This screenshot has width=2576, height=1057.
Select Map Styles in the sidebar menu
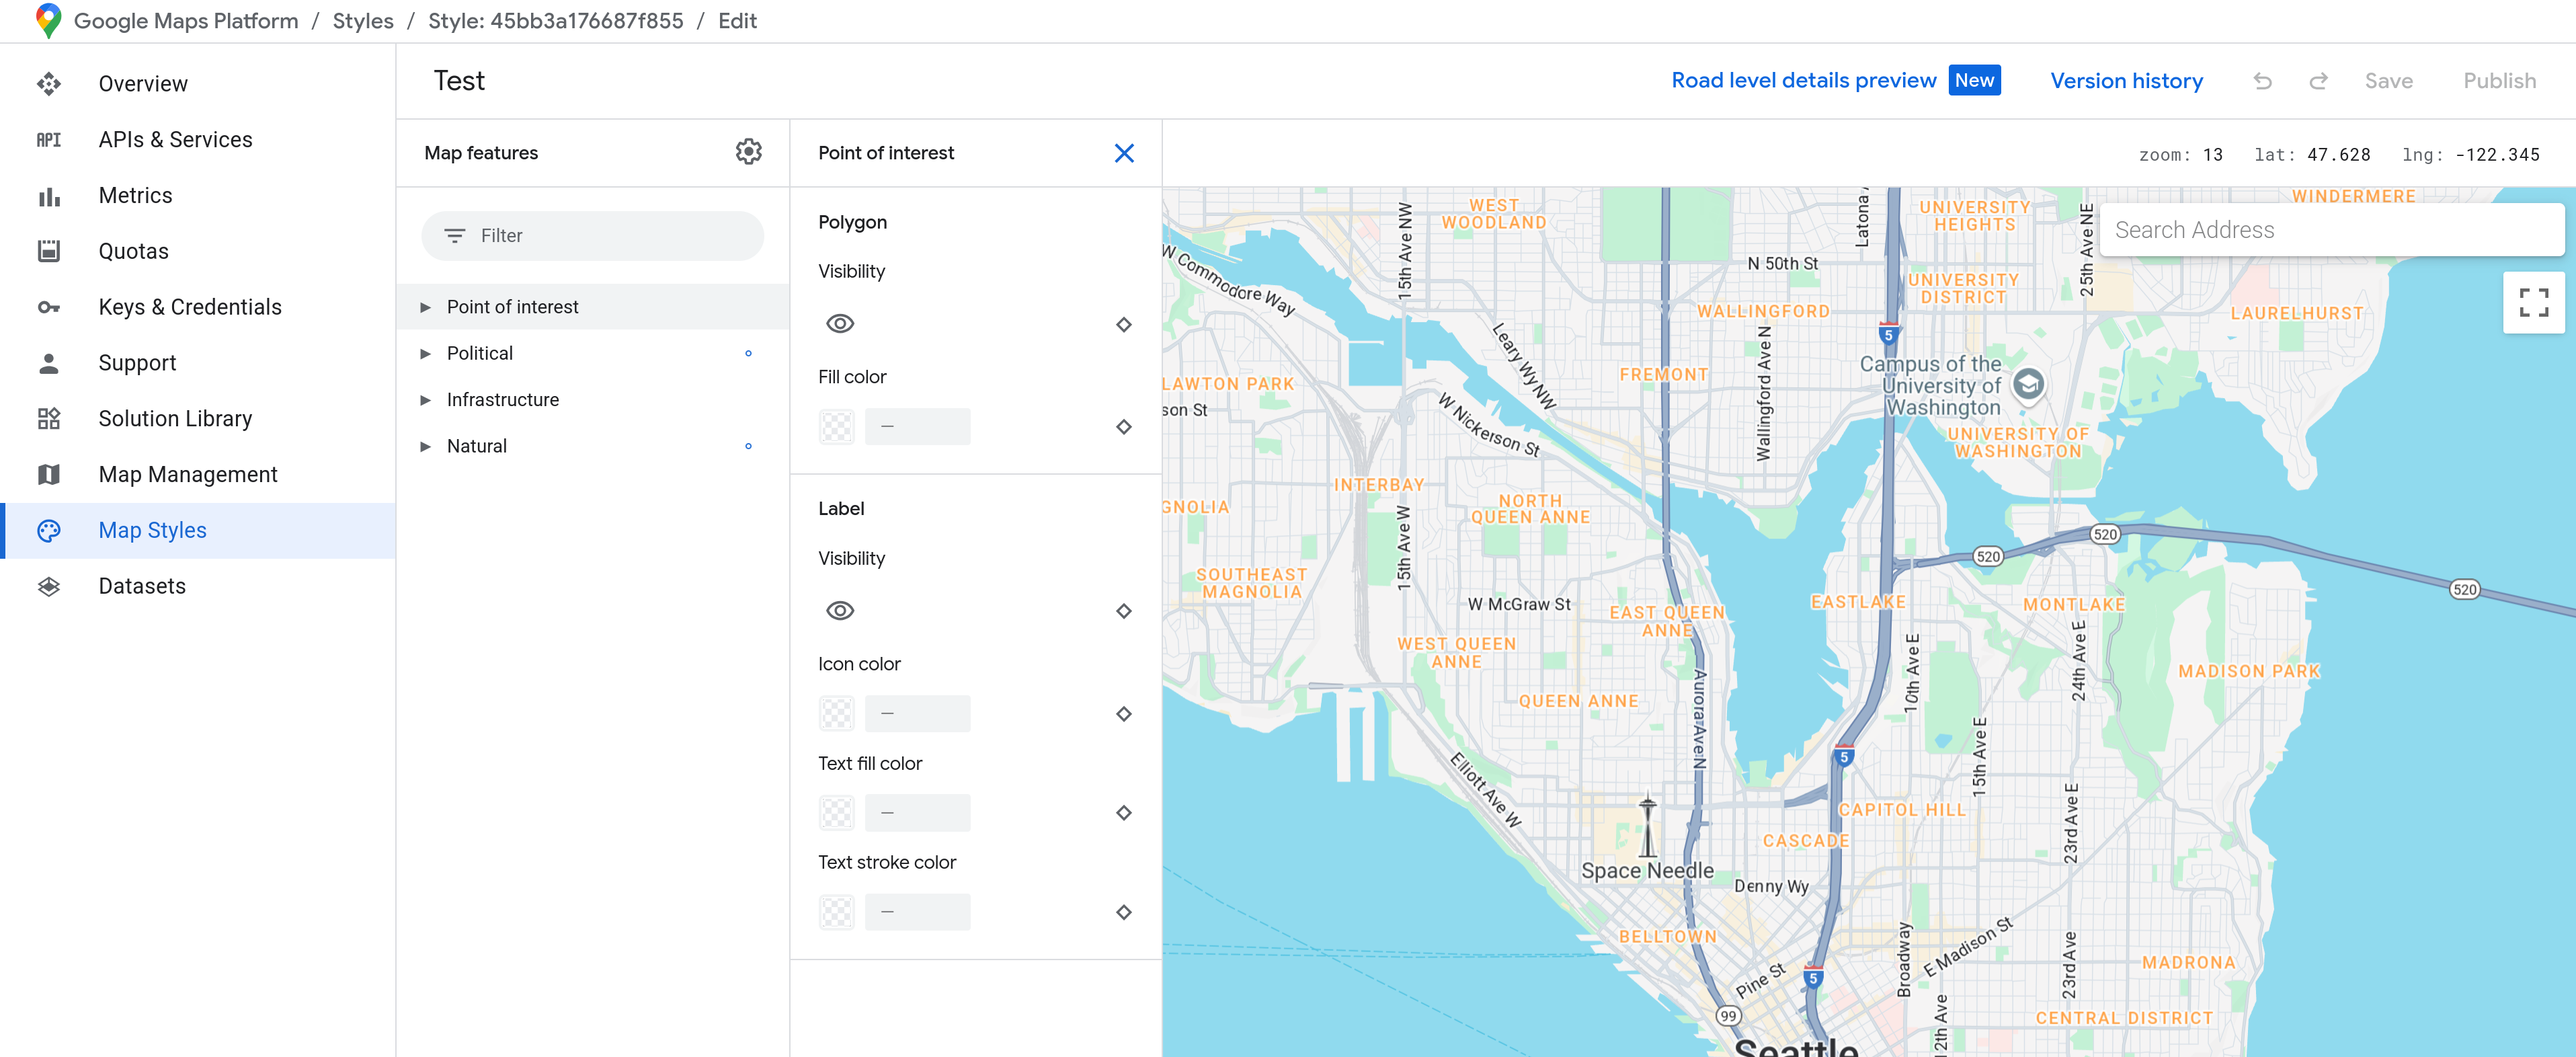[151, 530]
